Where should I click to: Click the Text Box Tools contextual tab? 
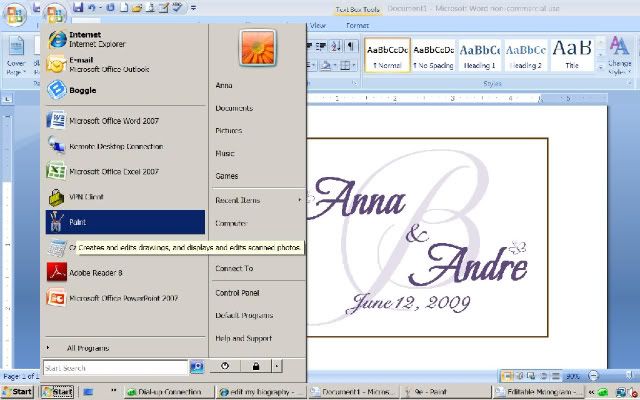coord(358,9)
